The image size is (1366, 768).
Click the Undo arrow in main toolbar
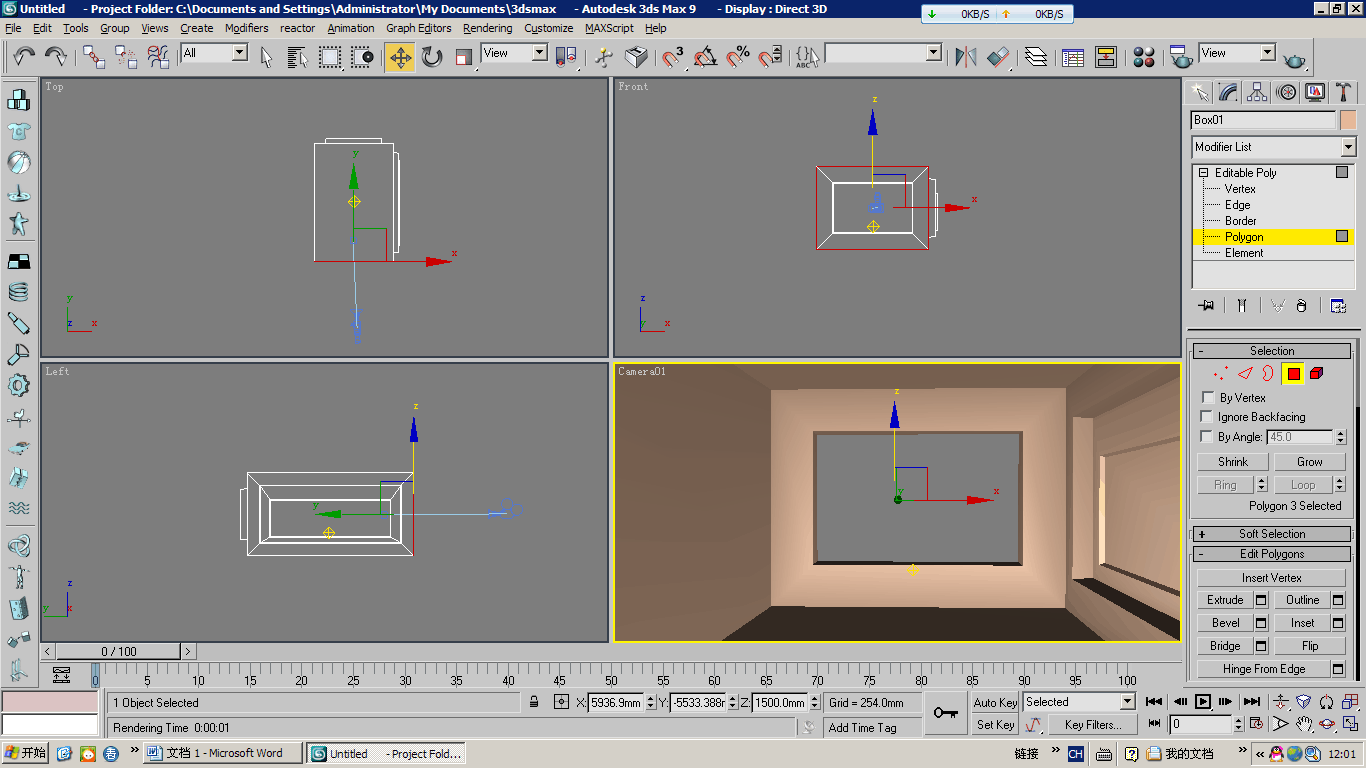click(24, 56)
